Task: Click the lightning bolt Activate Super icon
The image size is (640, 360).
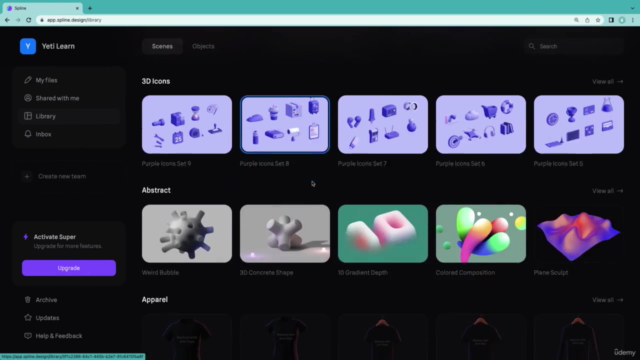Action: pos(26,237)
